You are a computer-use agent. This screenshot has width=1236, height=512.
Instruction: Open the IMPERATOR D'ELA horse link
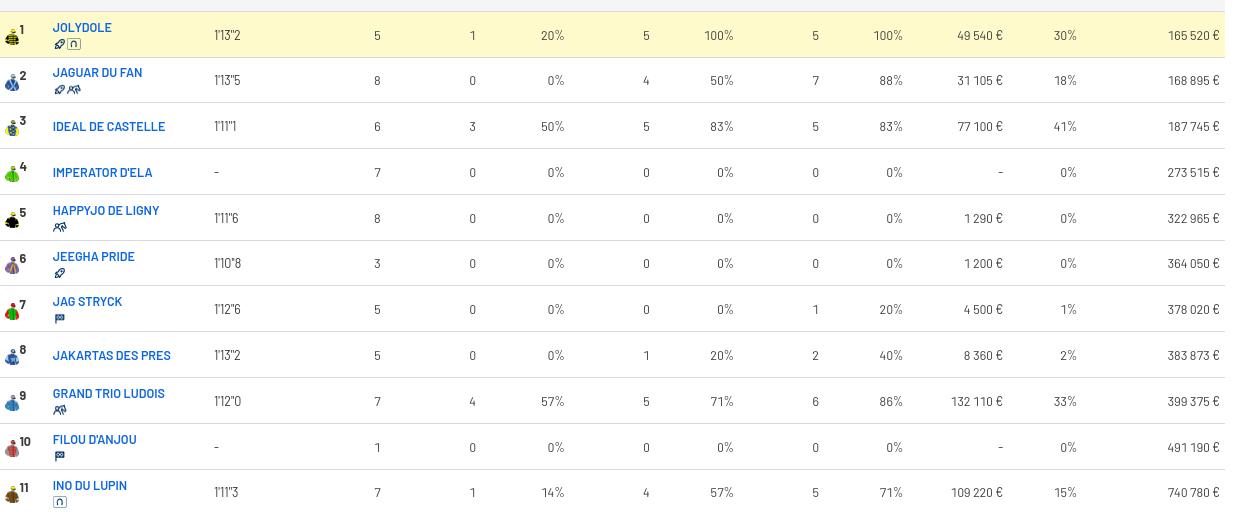(102, 173)
